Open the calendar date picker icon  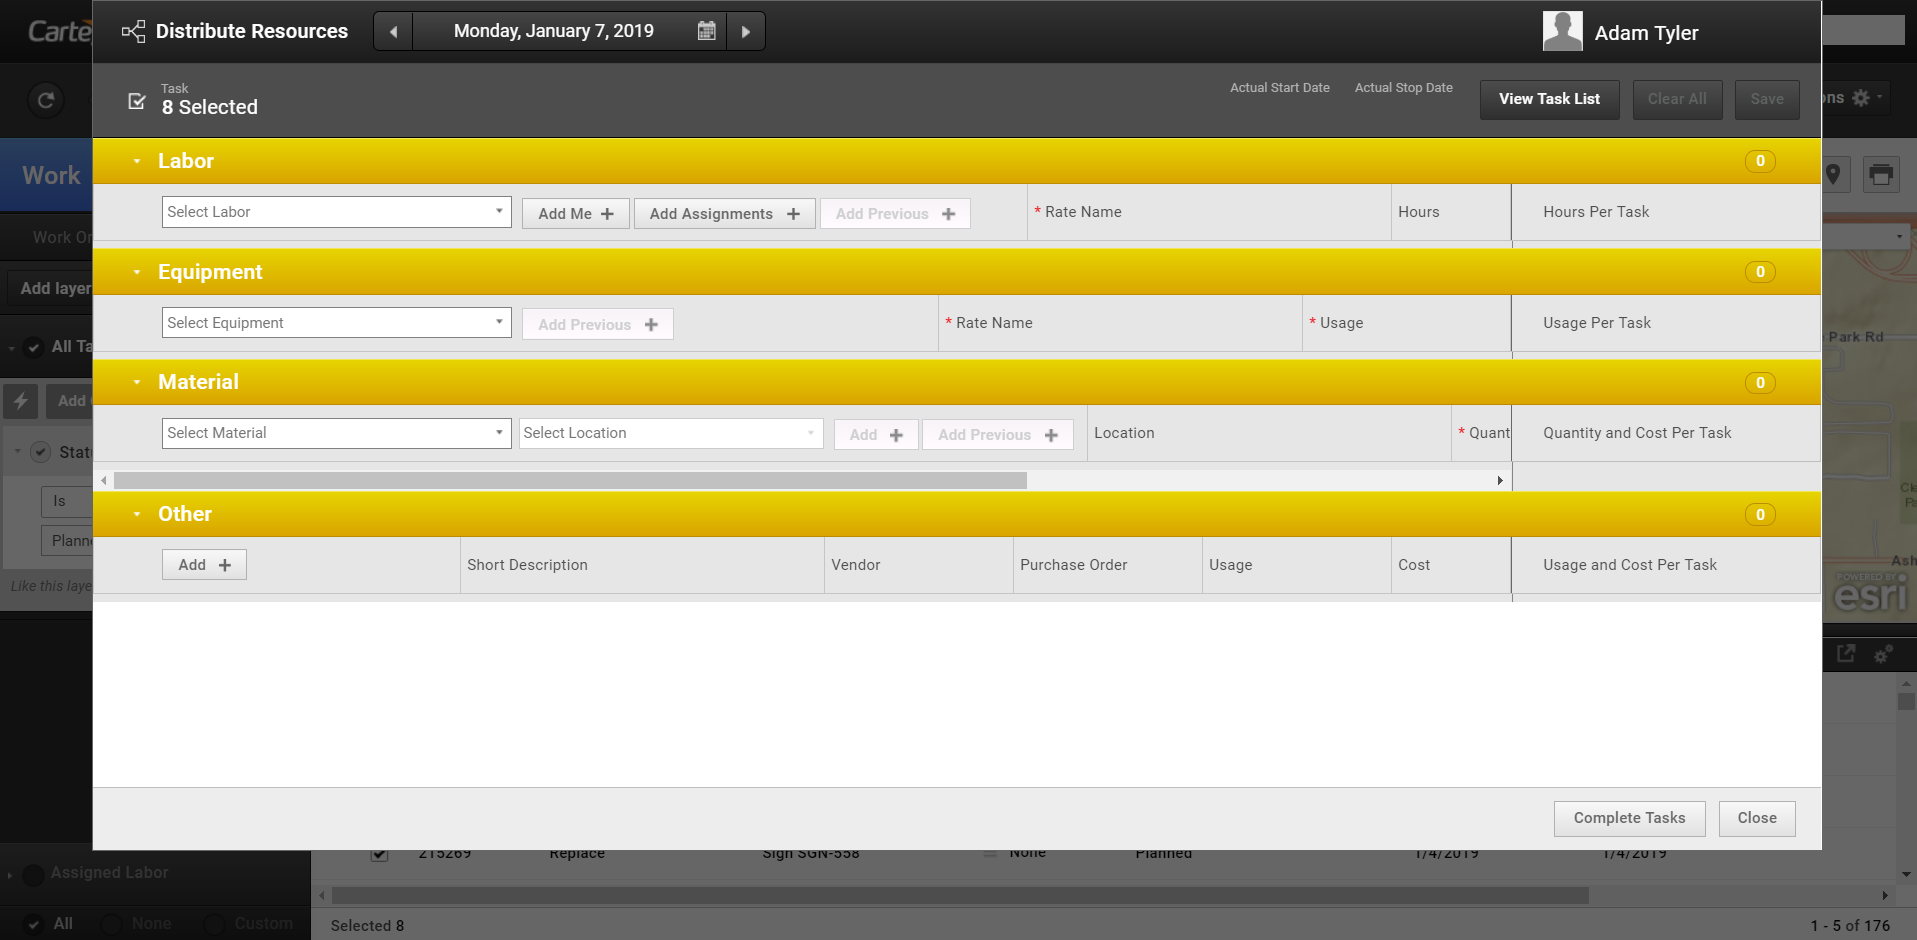706,31
